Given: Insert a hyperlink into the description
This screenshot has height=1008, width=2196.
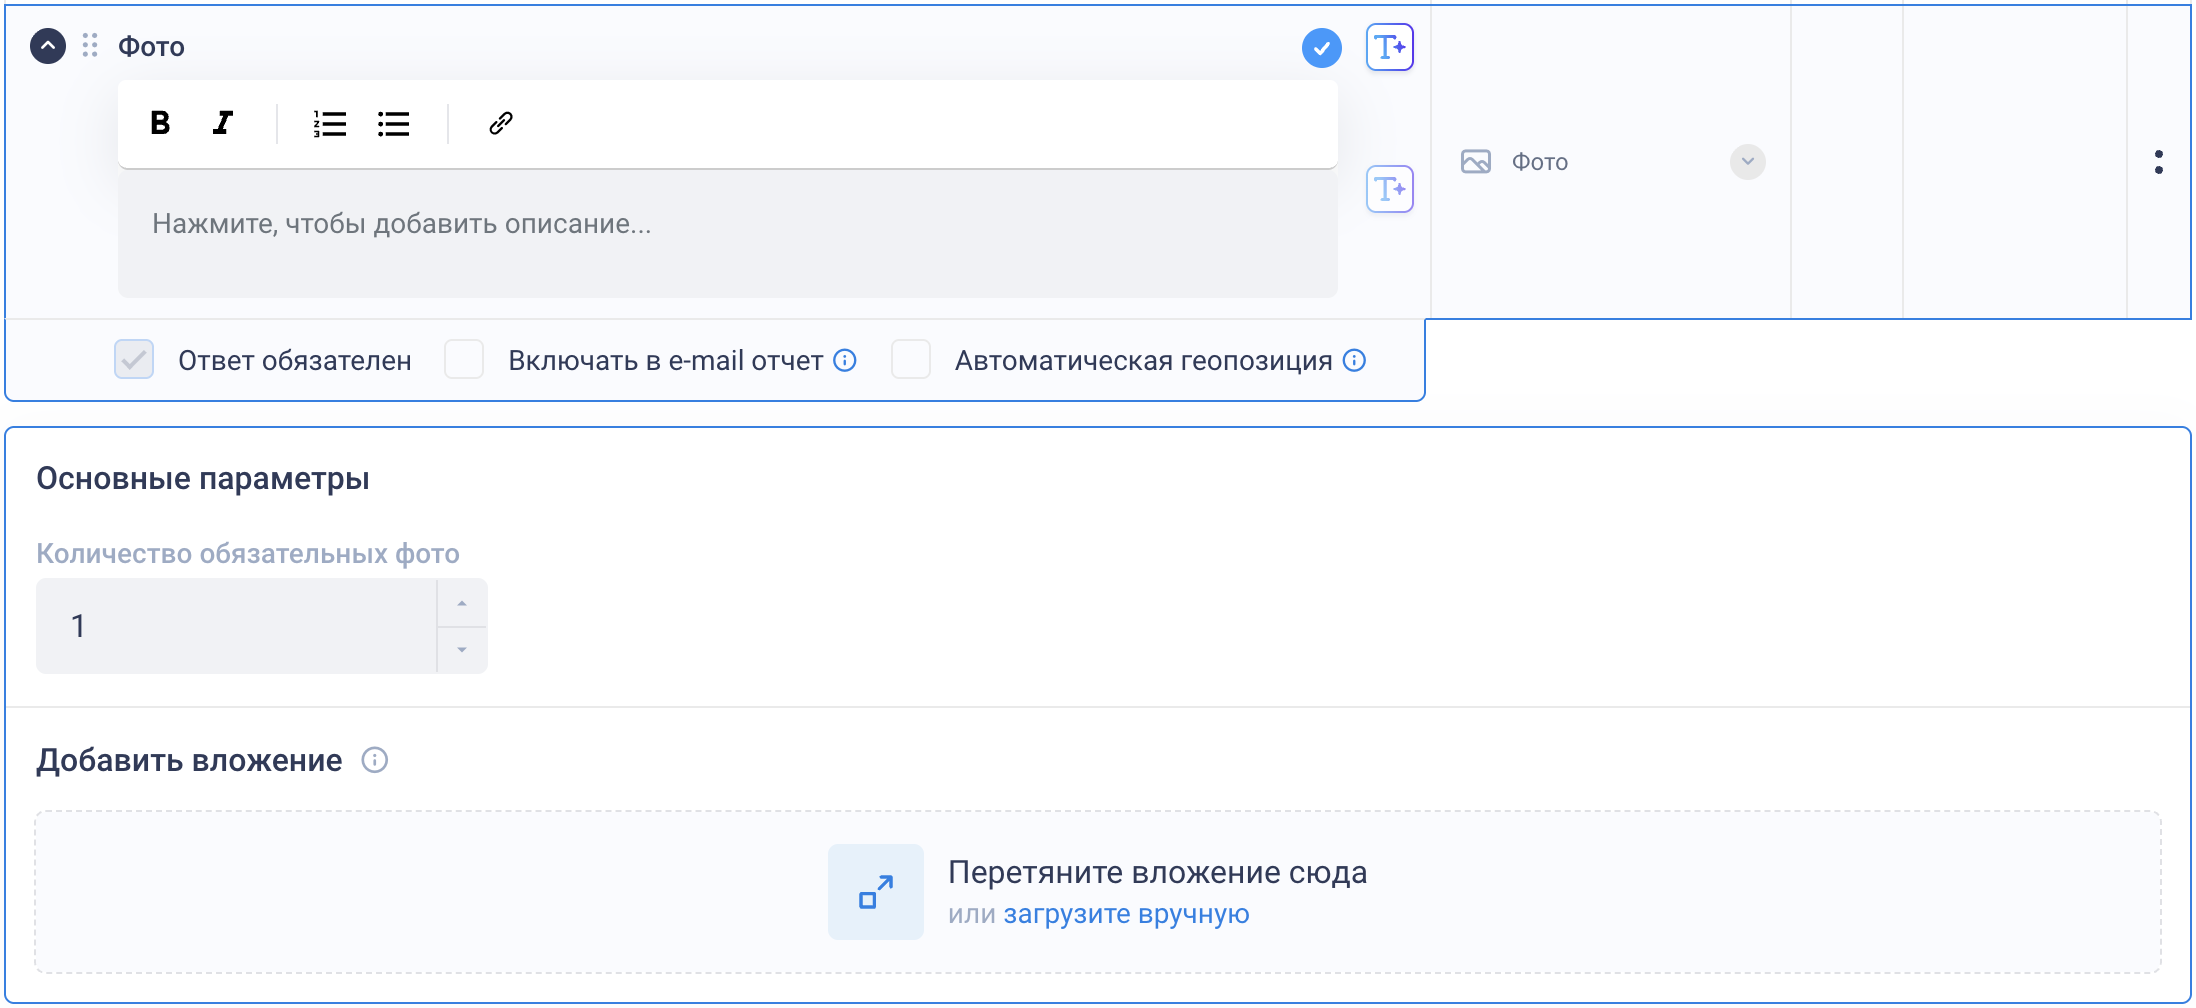Looking at the screenshot, I should [500, 123].
